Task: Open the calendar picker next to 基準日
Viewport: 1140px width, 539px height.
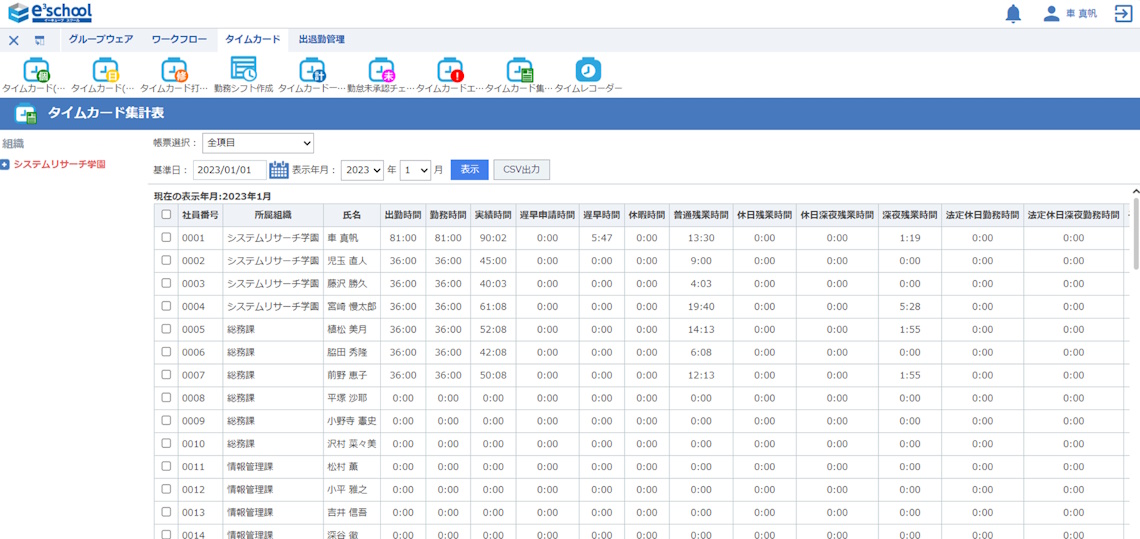Action: pos(279,170)
